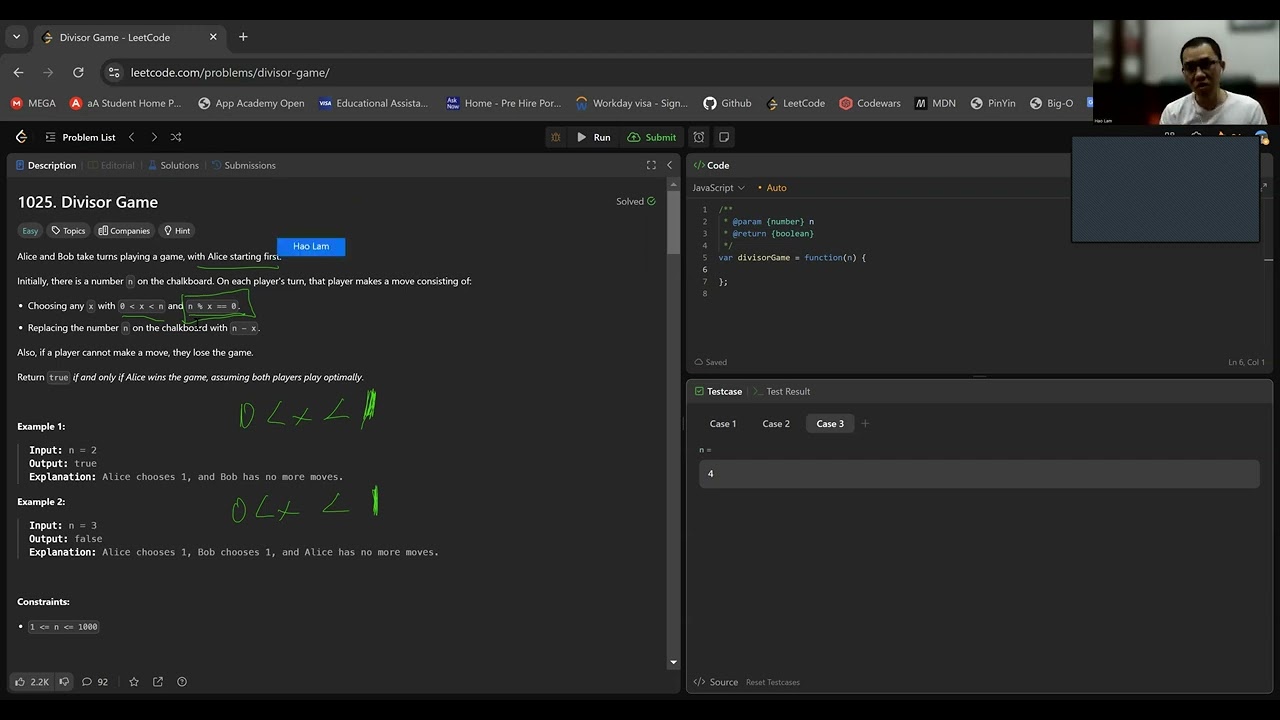This screenshot has width=1280, height=720.
Task: Select Case 2 testcase
Action: [x=776, y=424]
